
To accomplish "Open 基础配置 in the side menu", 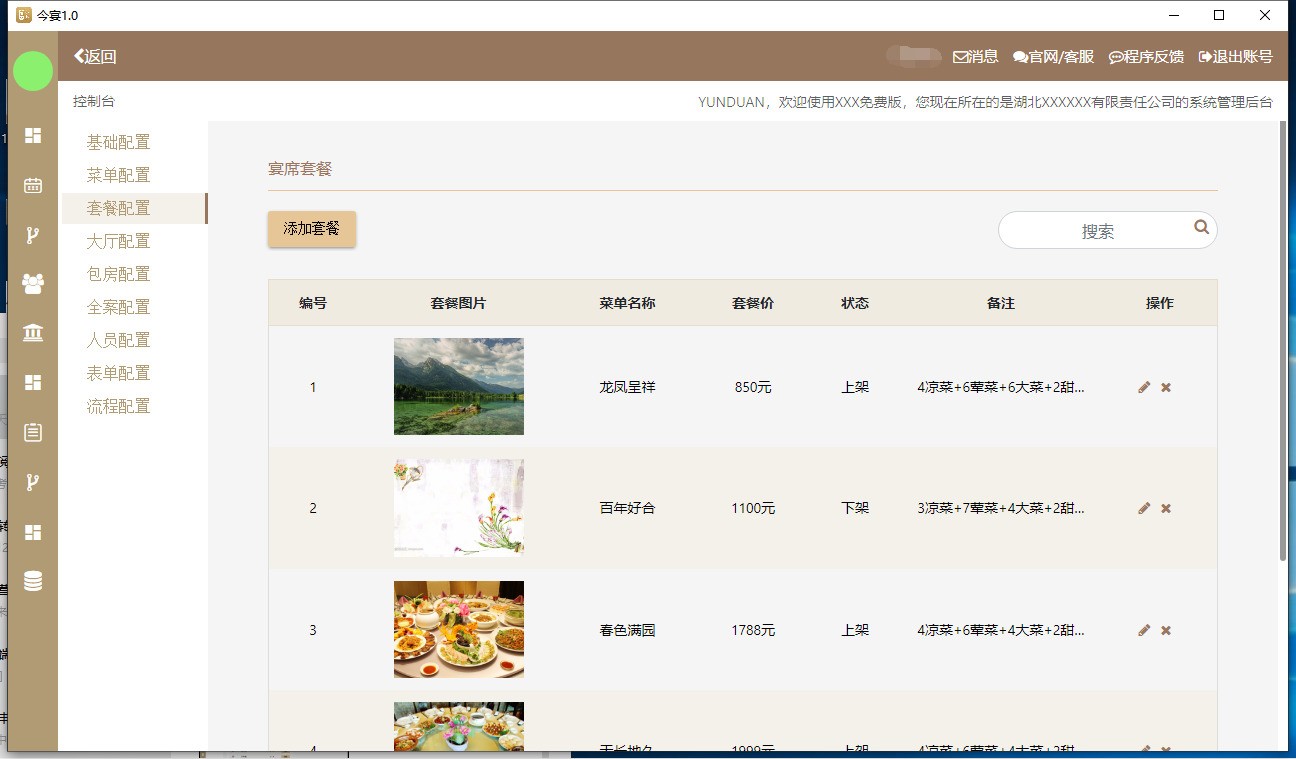I will 119,142.
